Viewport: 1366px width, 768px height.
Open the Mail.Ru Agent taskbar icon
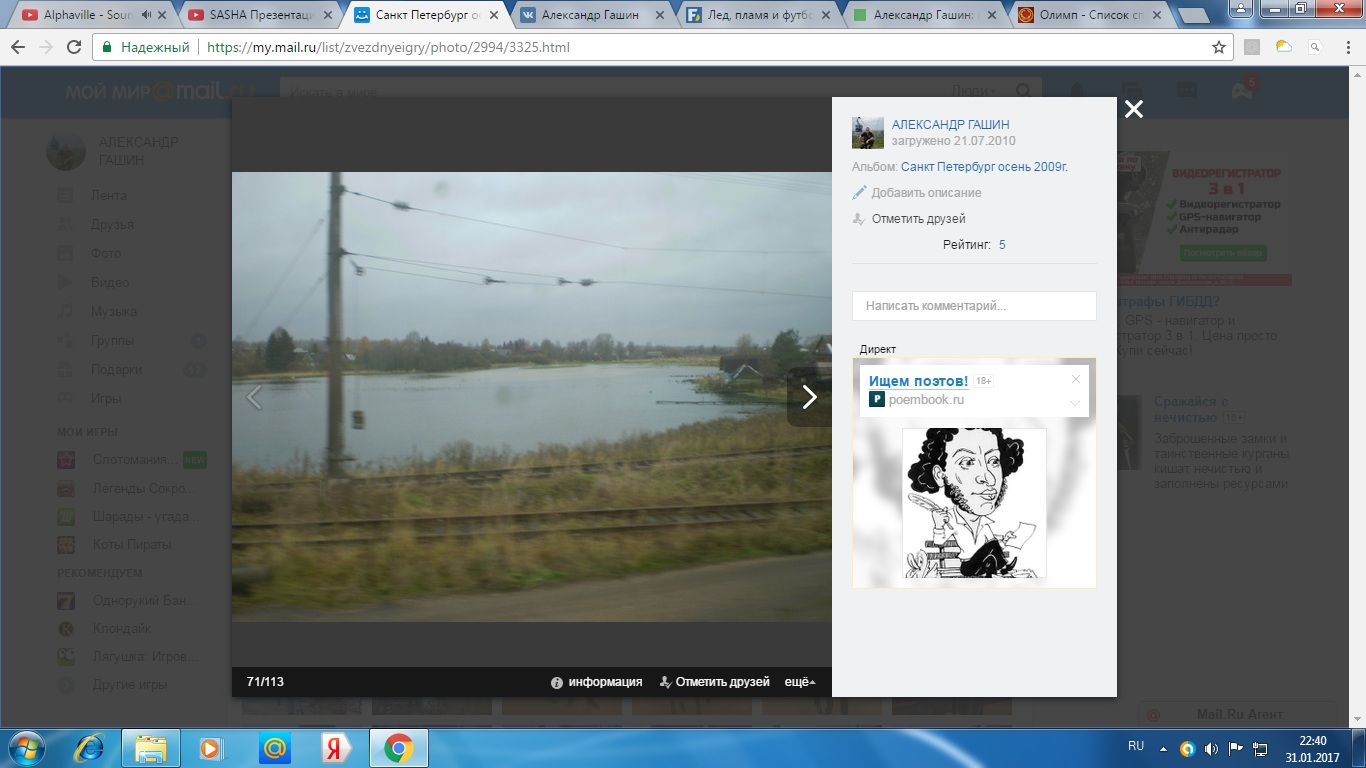pyautogui.click(x=273, y=748)
